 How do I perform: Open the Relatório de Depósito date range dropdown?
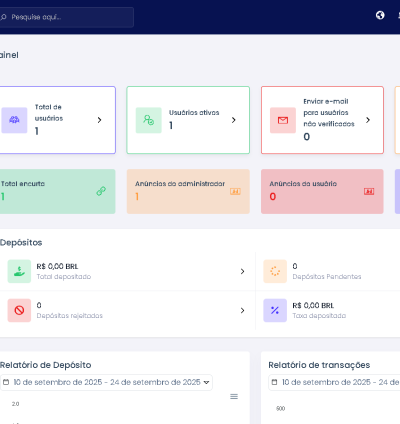[x=106, y=382]
